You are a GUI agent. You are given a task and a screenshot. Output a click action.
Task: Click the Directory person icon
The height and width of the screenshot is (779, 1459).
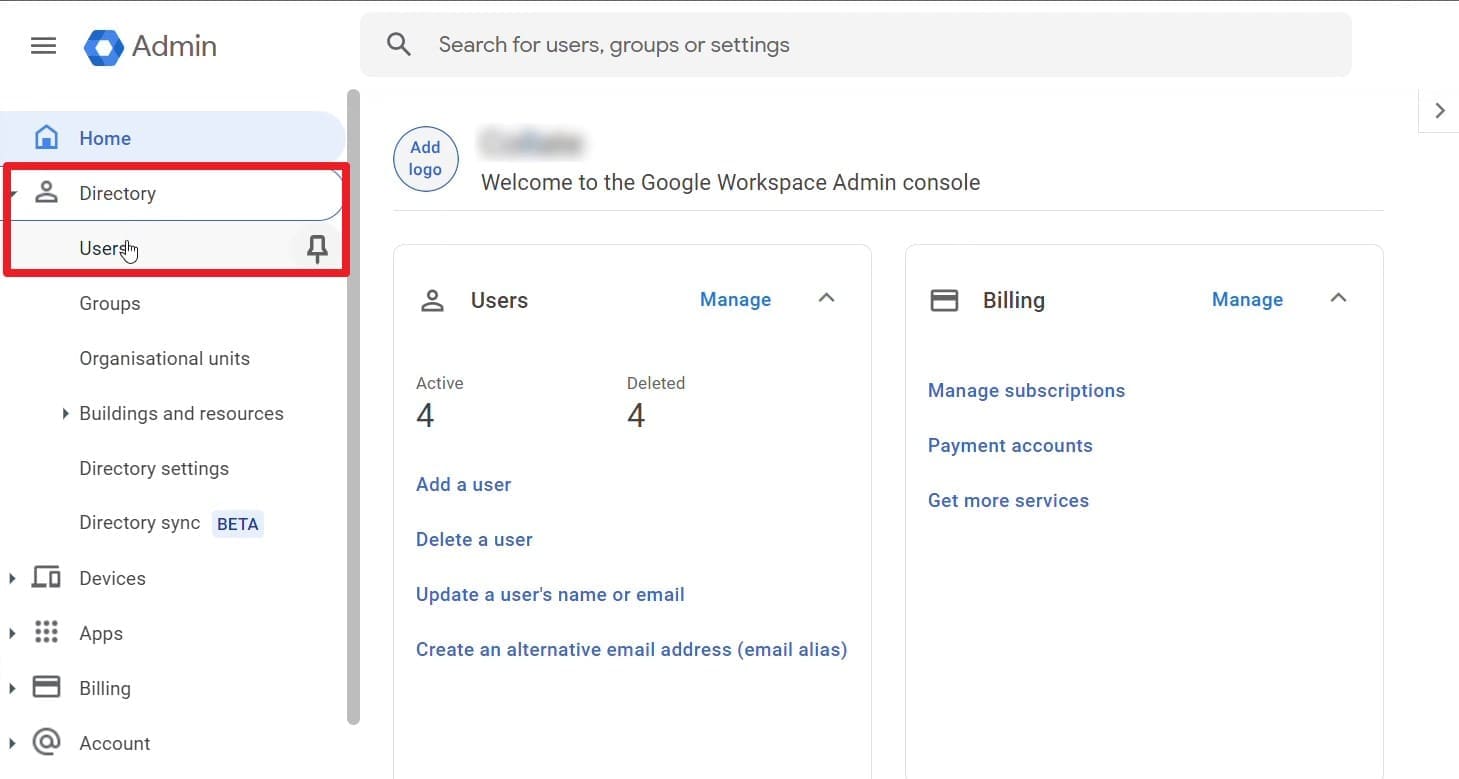pyautogui.click(x=46, y=193)
